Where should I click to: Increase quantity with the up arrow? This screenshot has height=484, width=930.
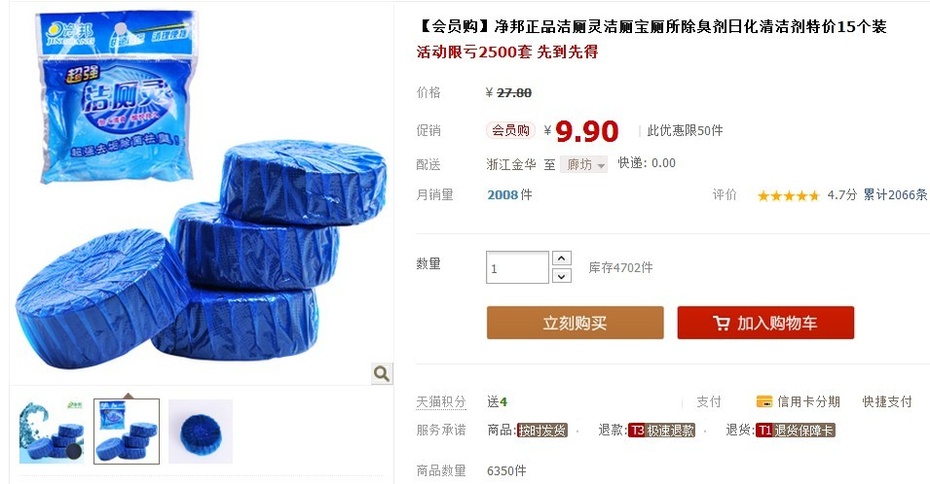(x=562, y=258)
